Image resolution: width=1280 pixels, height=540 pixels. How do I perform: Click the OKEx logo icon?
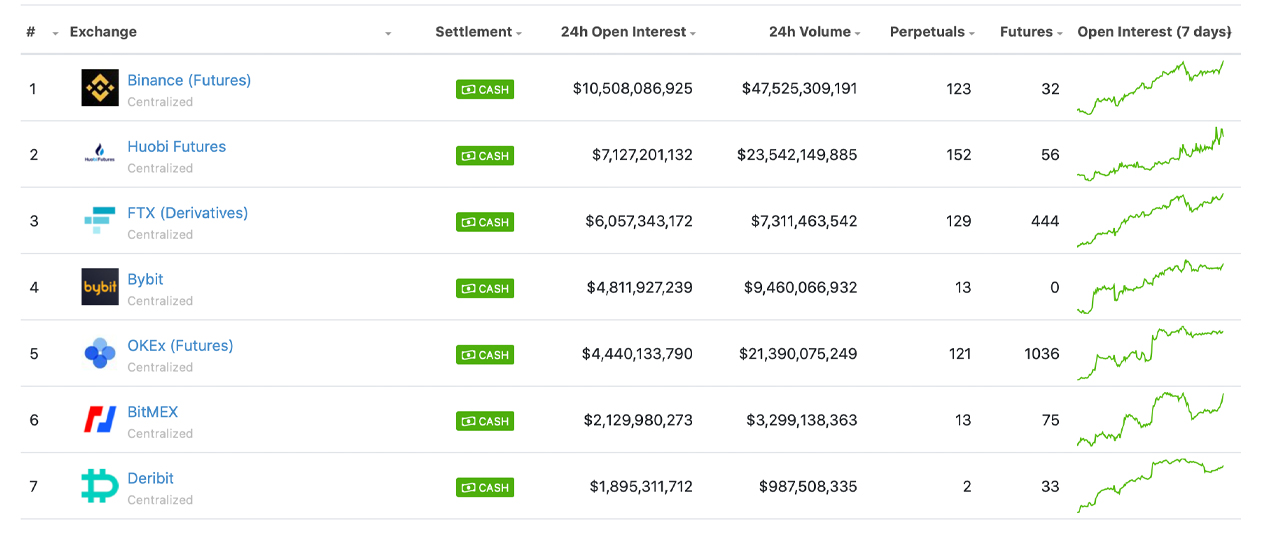100,353
